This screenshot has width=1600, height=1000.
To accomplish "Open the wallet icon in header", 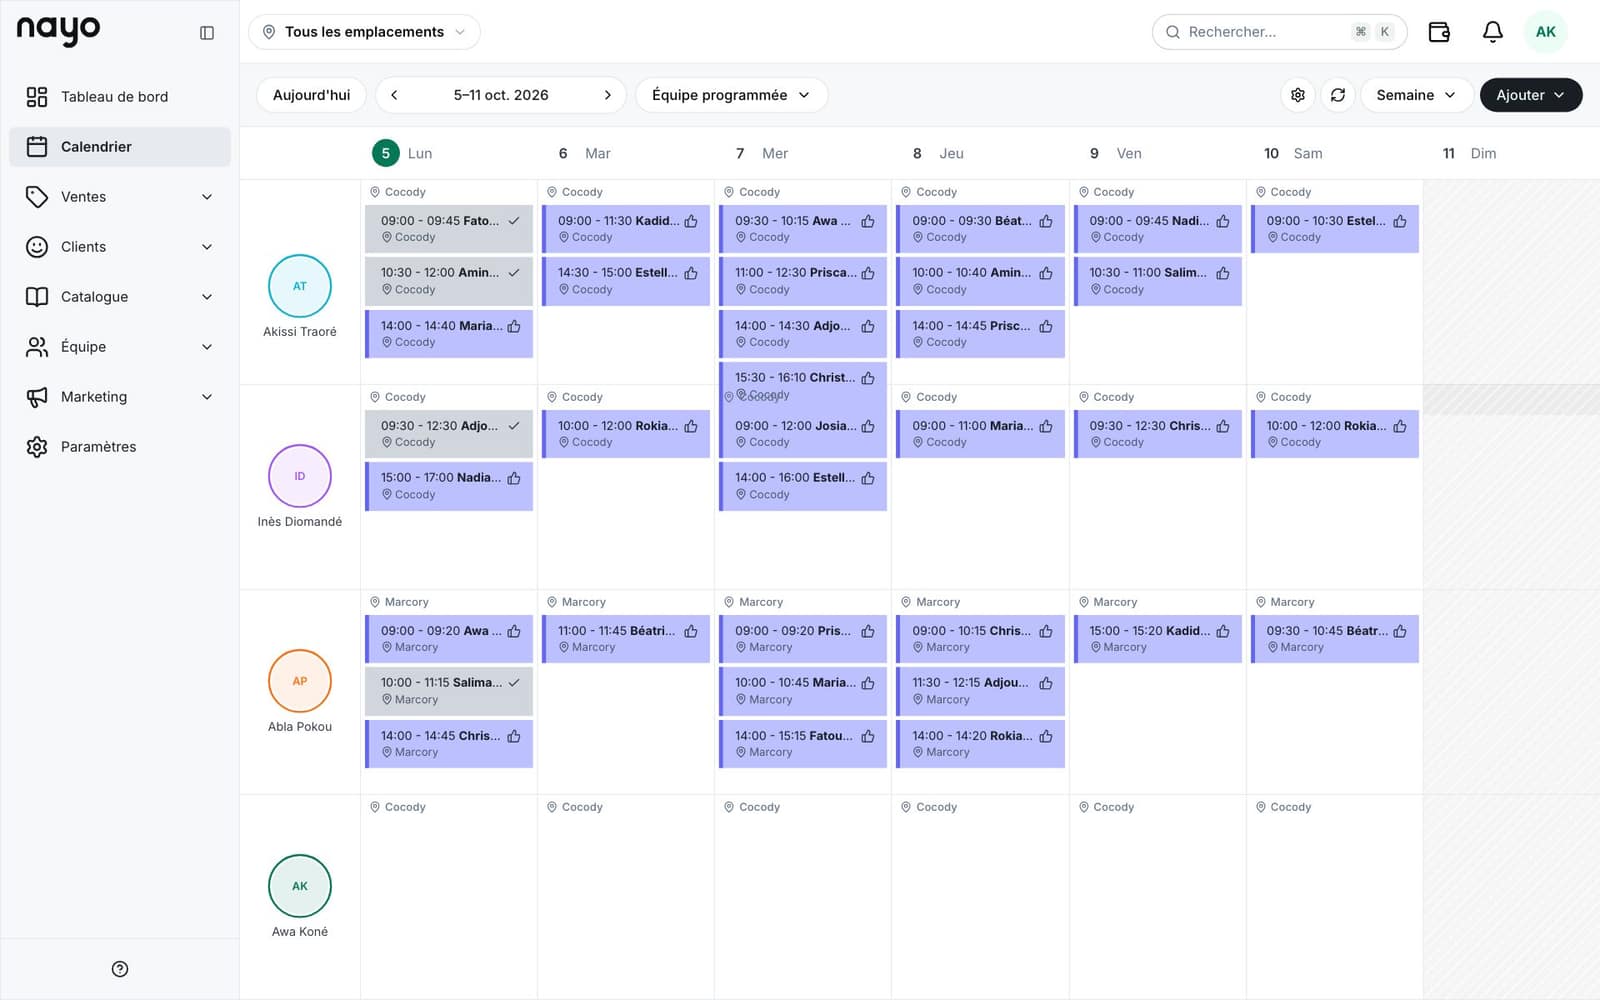I will click(x=1439, y=32).
